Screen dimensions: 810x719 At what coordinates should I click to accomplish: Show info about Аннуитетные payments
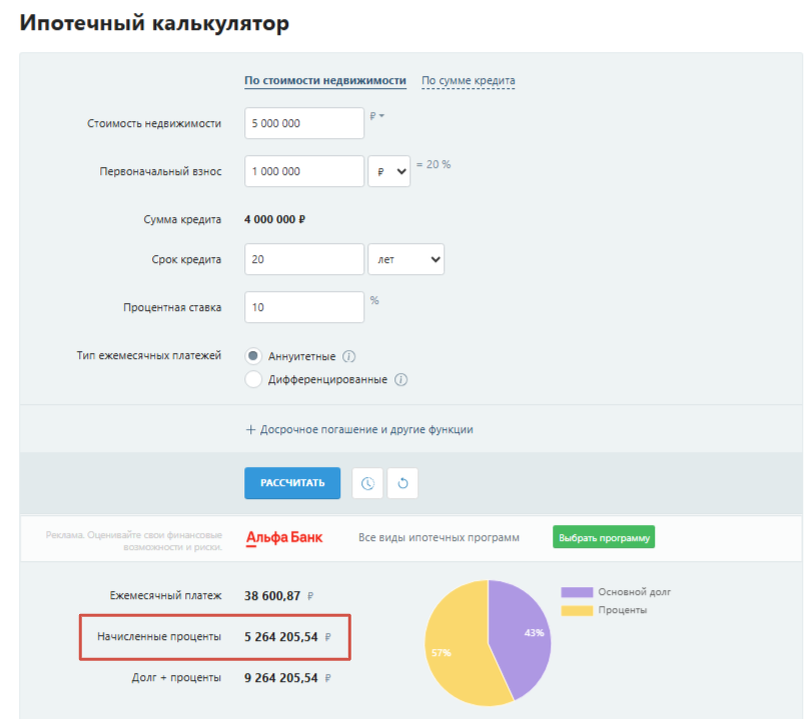click(x=349, y=356)
